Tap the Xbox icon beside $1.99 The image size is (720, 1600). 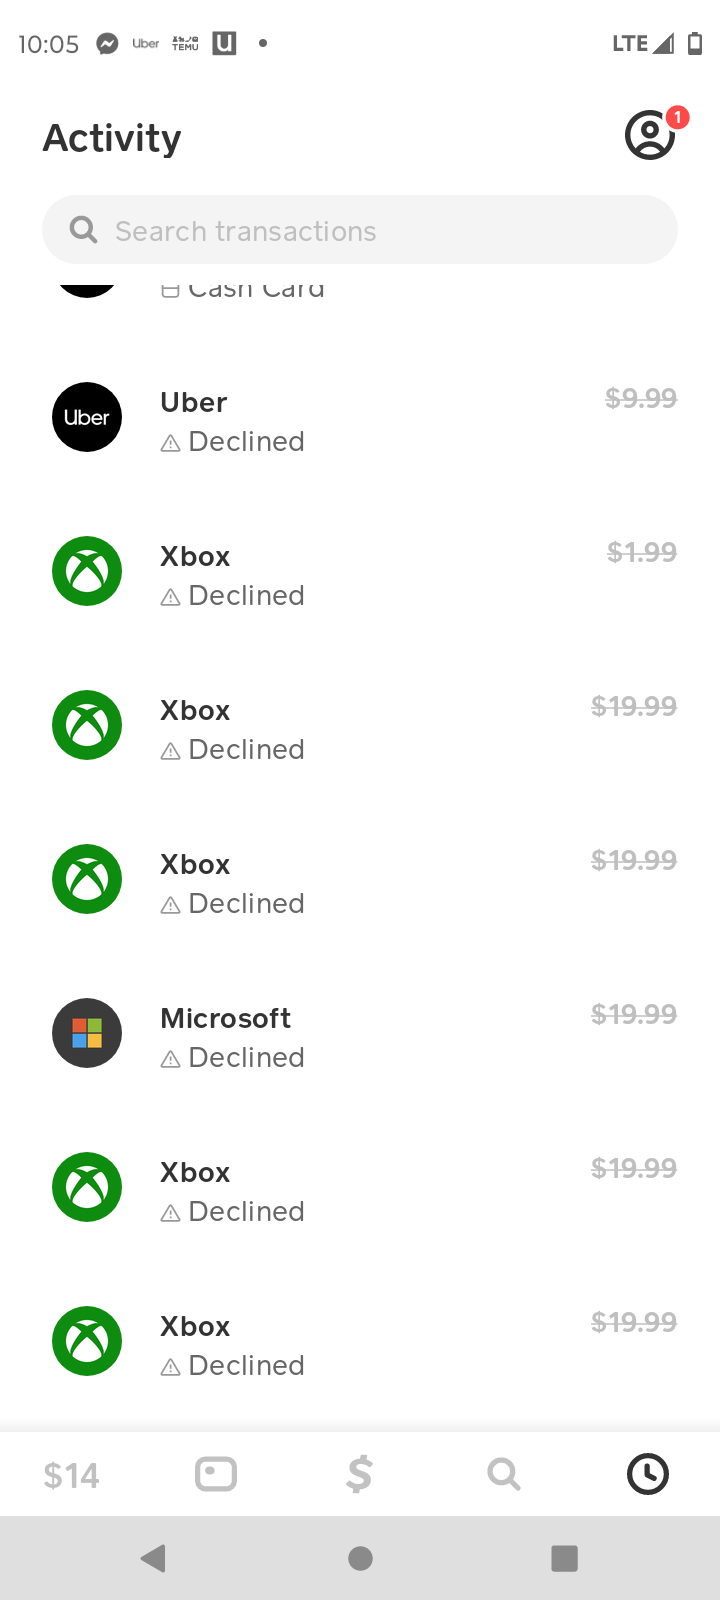(87, 571)
